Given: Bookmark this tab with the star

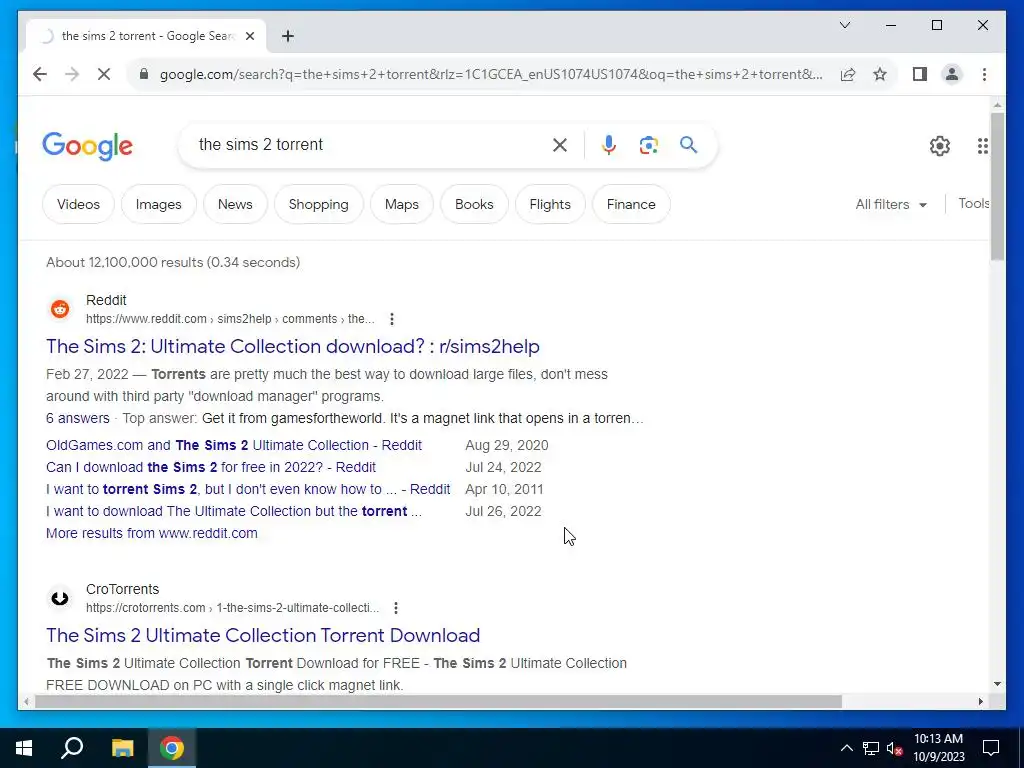Looking at the screenshot, I should pos(880,74).
